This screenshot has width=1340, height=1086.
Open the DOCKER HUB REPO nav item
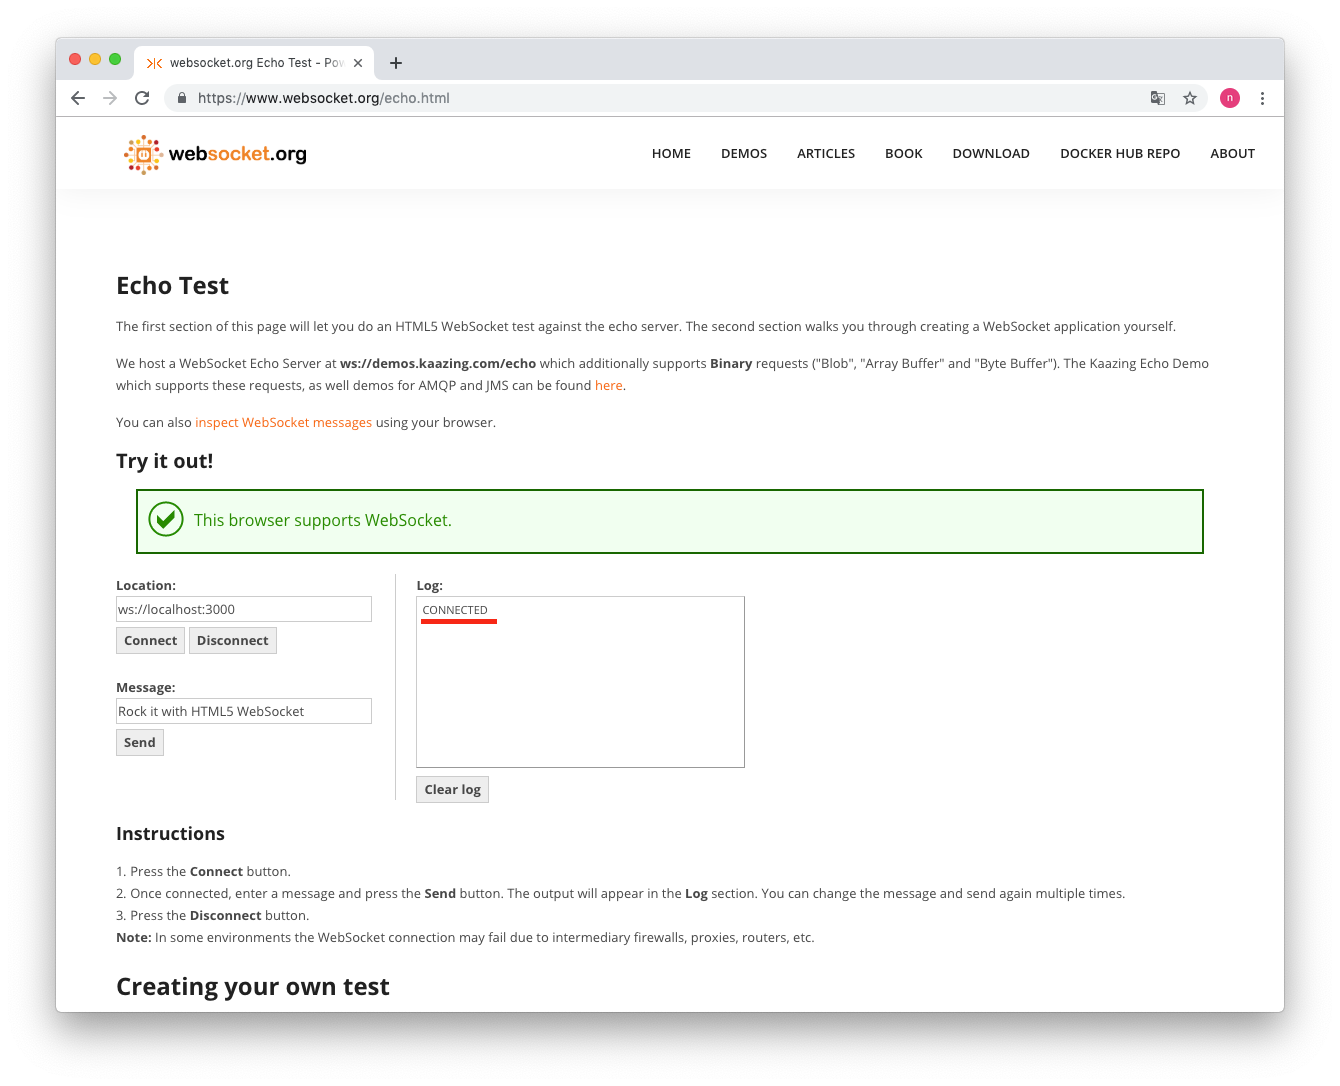click(1120, 154)
